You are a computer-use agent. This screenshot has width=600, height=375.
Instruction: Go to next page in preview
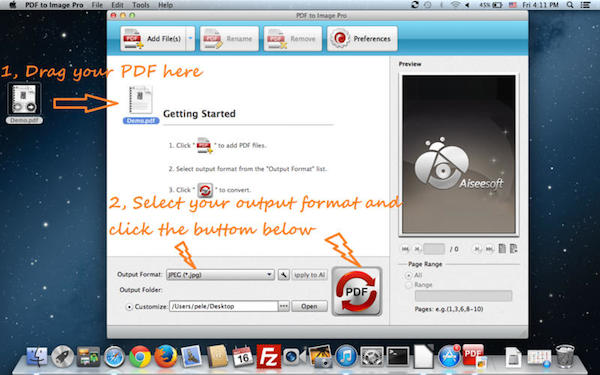point(477,249)
